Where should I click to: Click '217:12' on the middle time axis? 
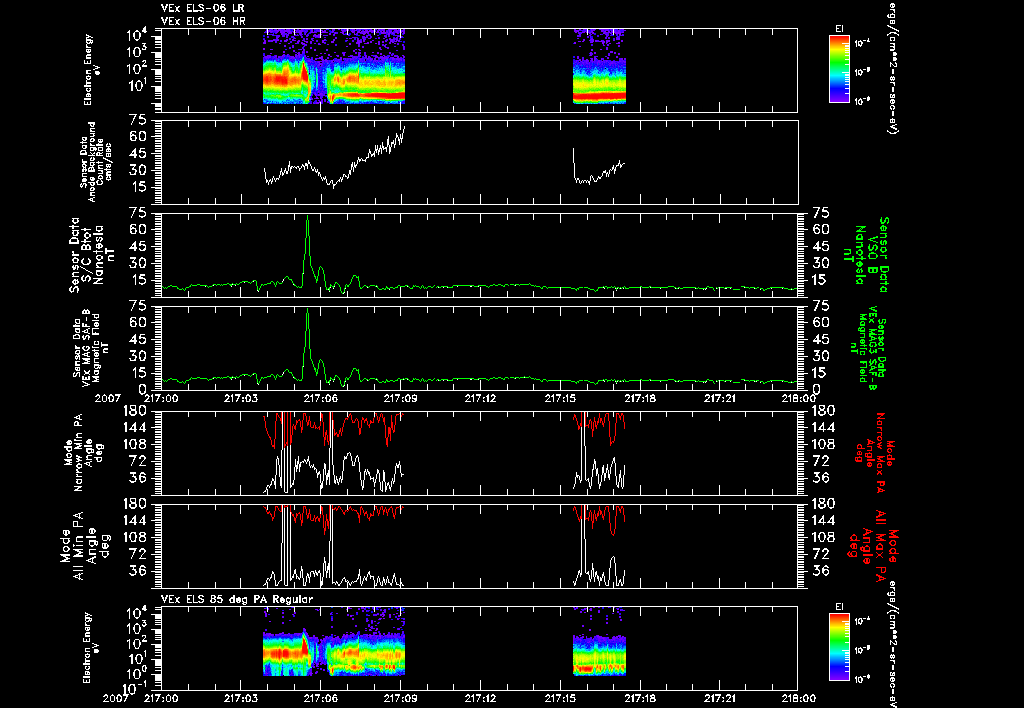[480, 398]
